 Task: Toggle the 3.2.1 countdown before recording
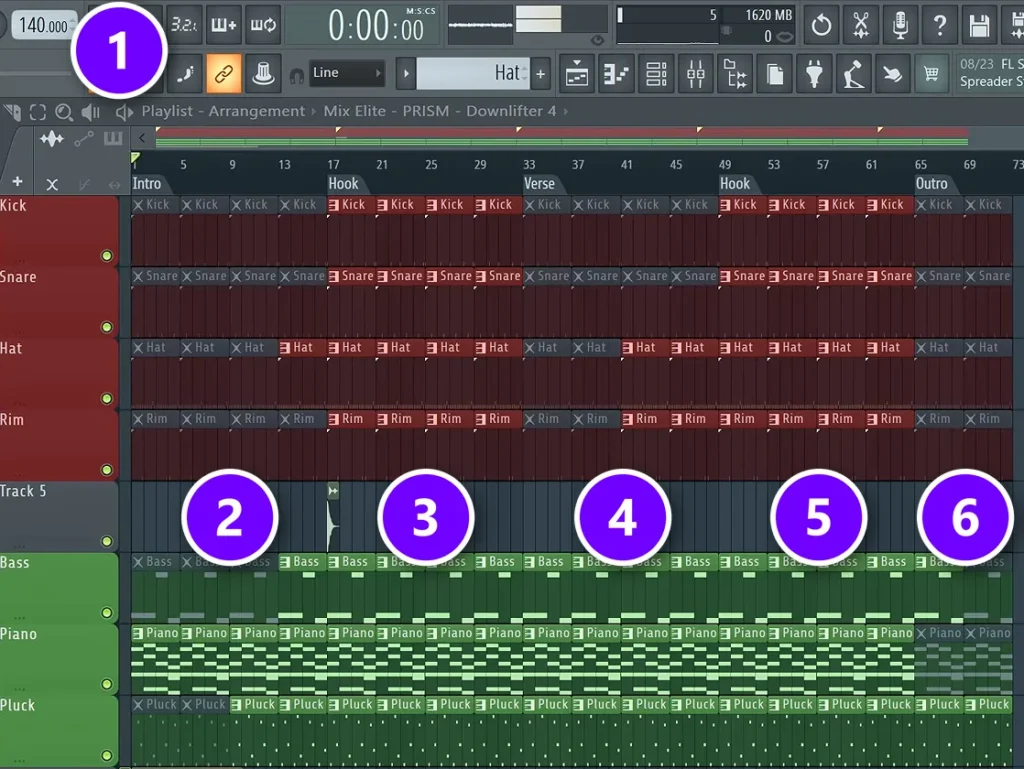coord(184,25)
